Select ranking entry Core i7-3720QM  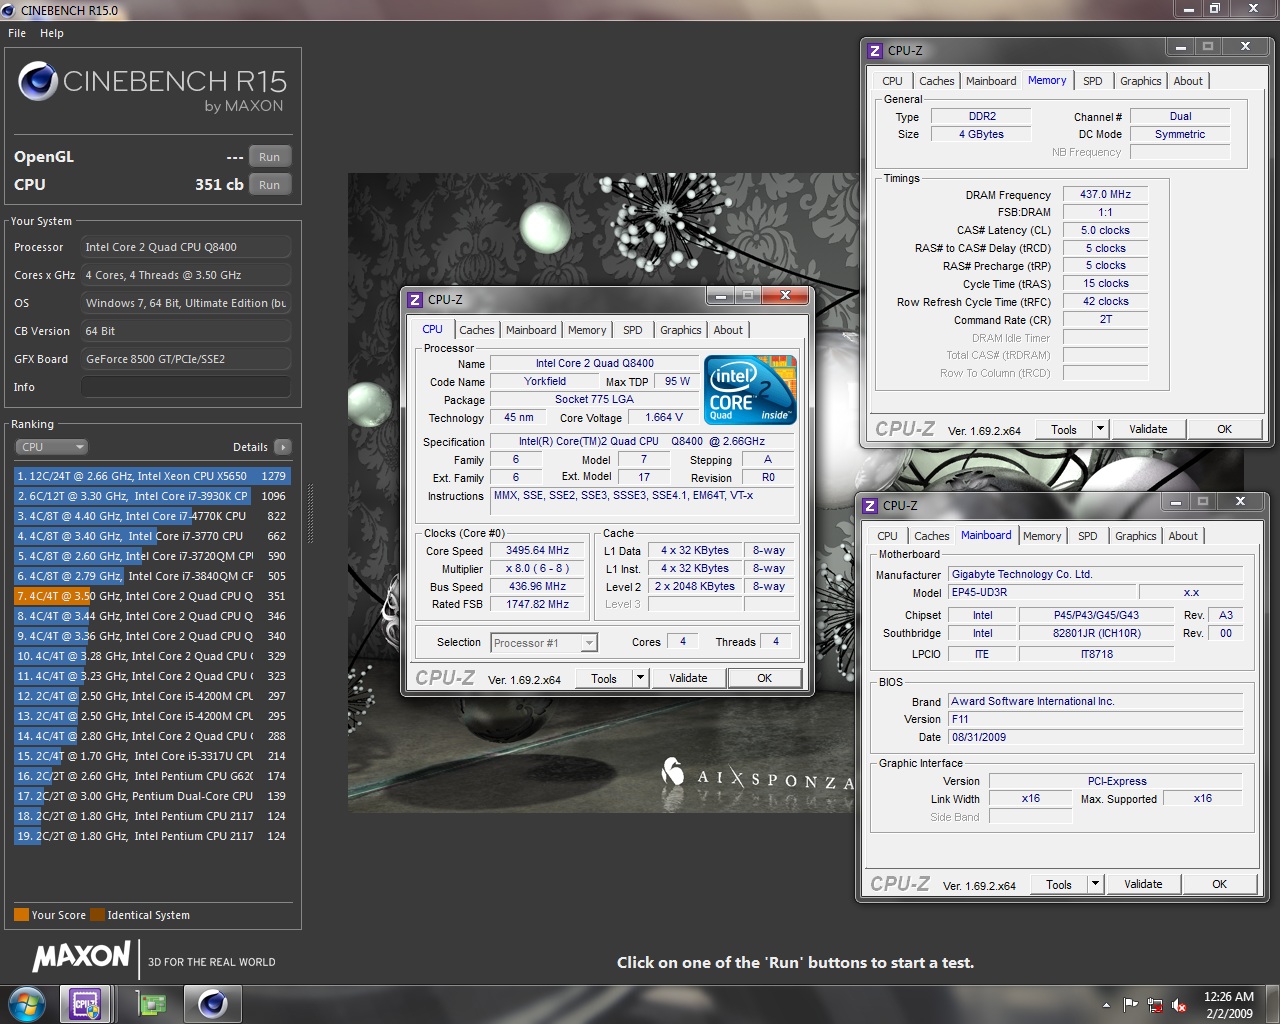[152, 556]
